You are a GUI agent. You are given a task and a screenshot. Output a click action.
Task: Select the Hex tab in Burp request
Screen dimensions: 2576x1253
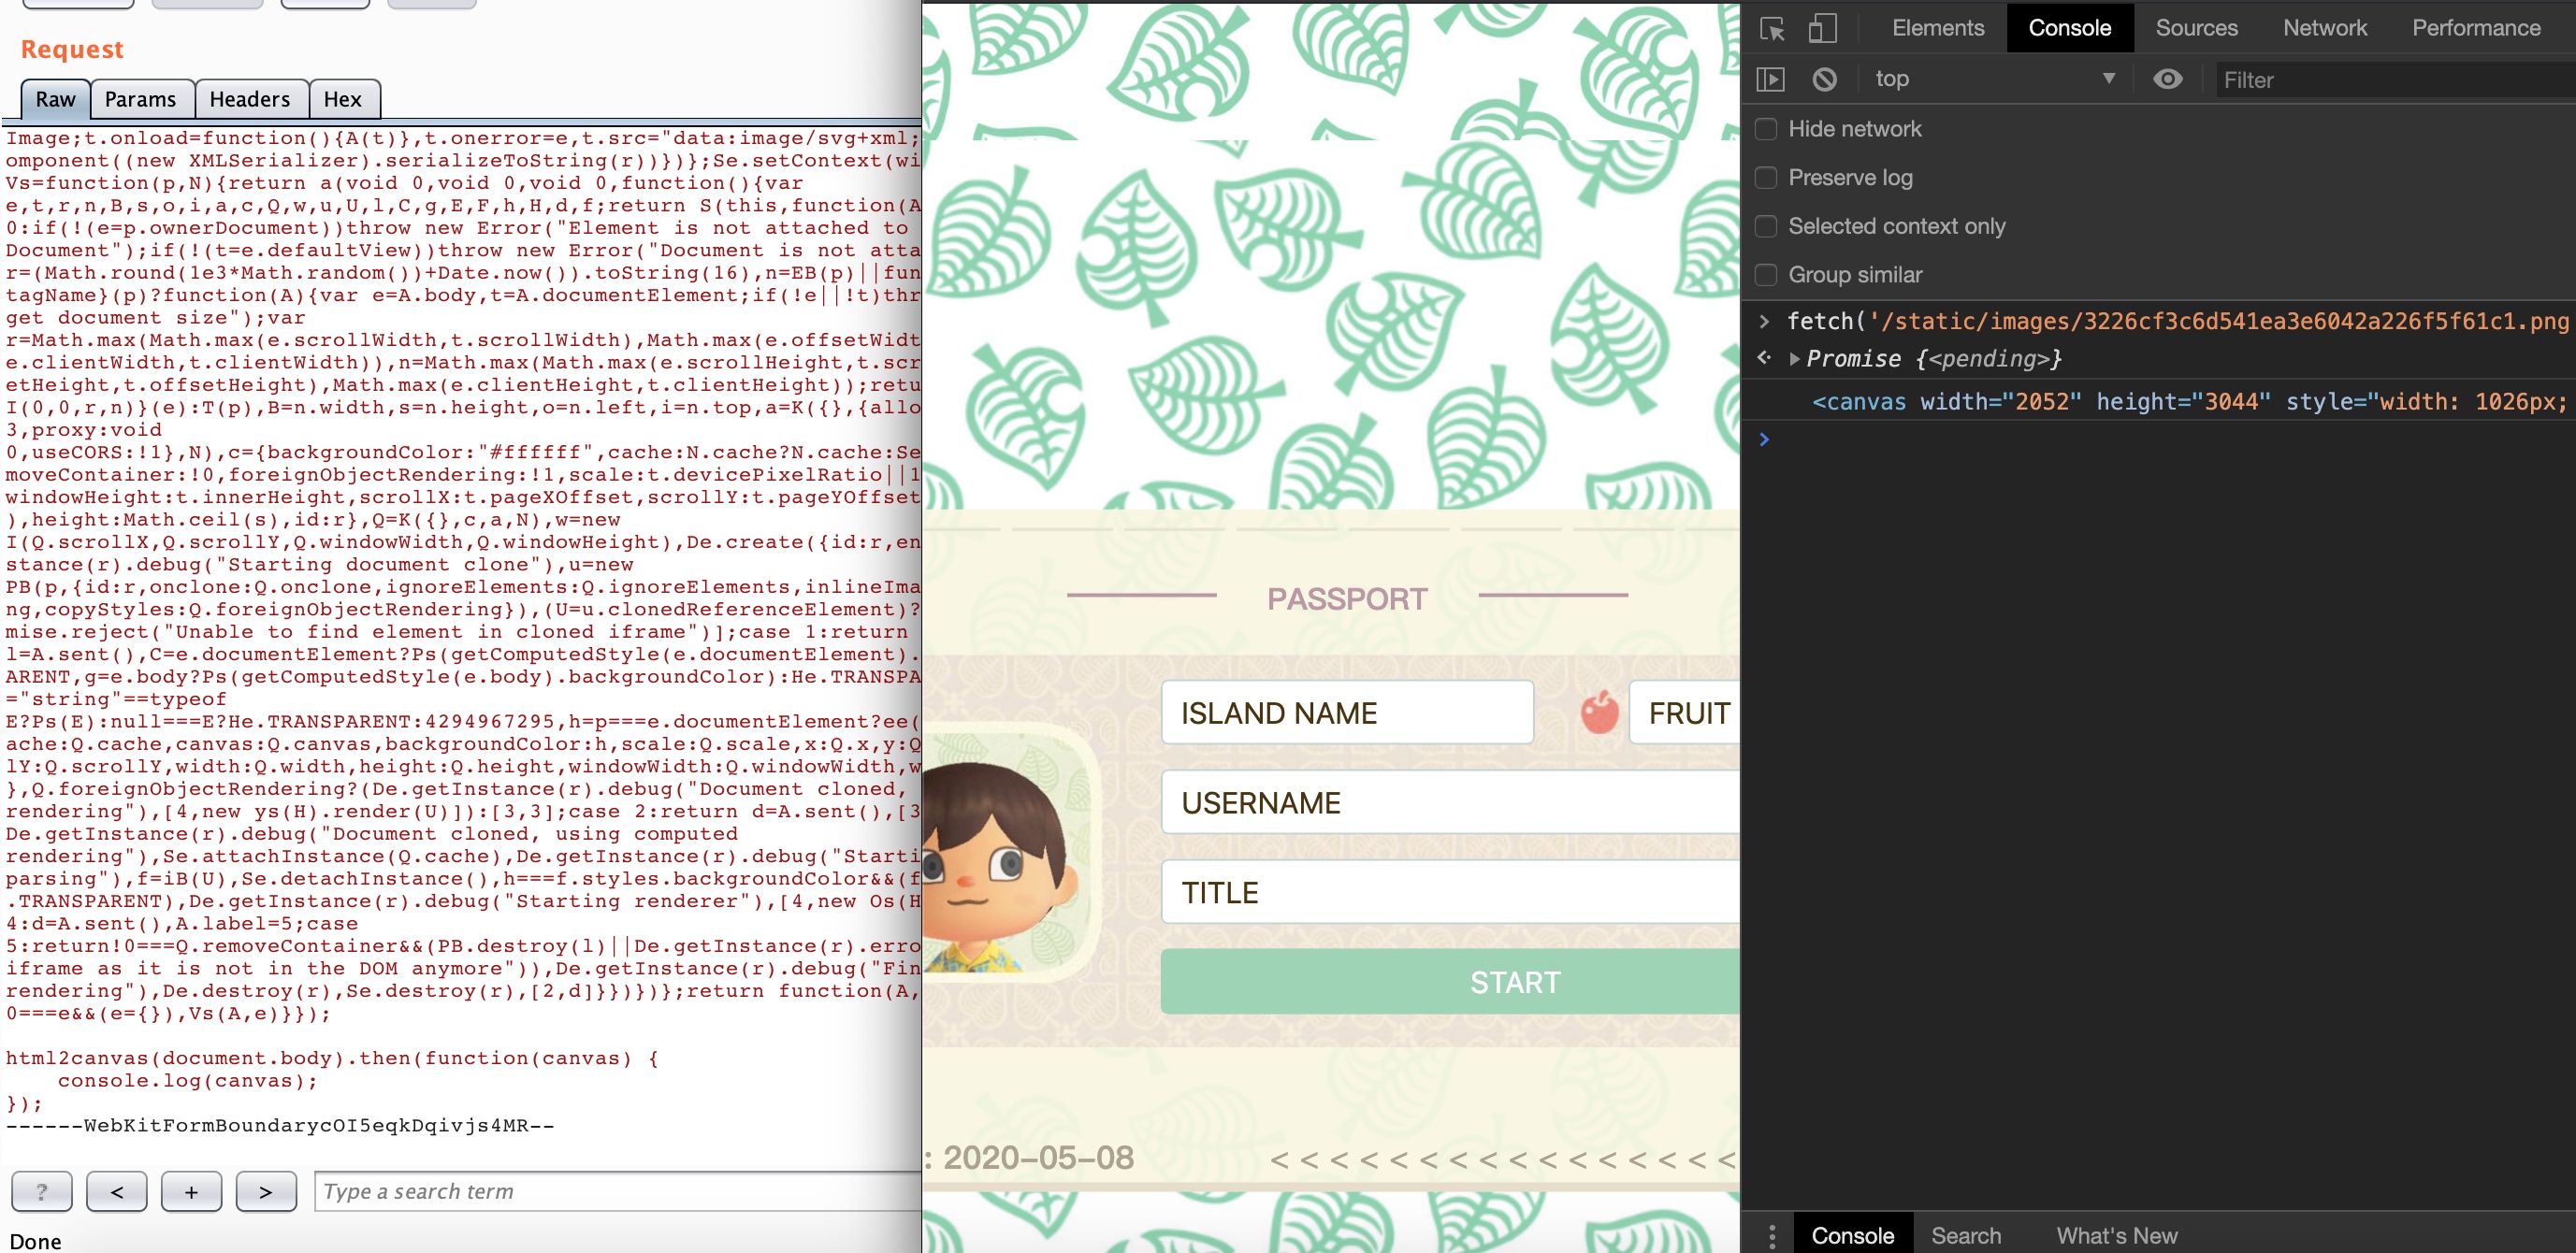(343, 99)
